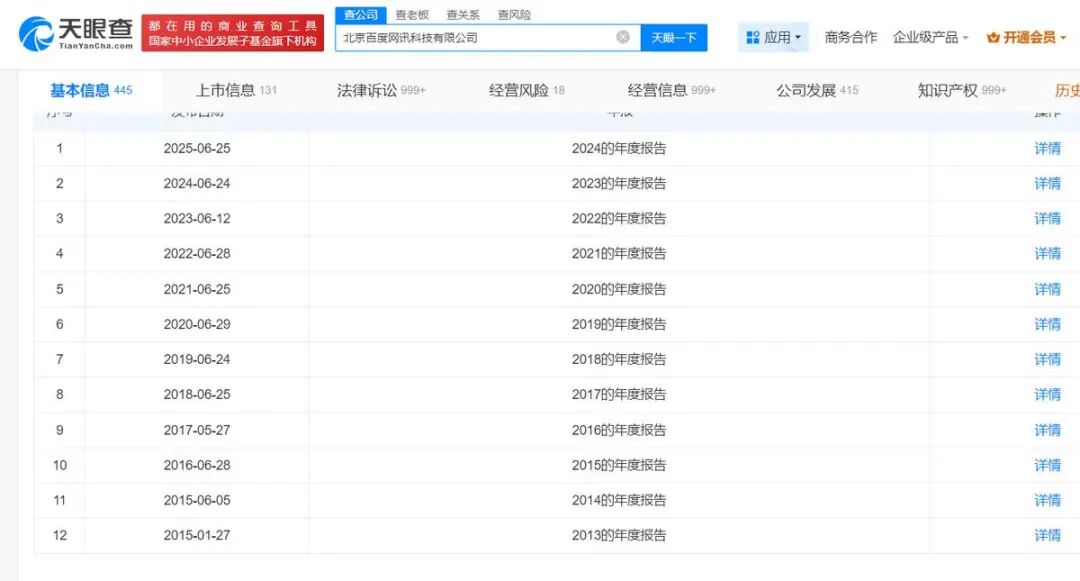Image resolution: width=1080 pixels, height=581 pixels.
Task: Select the 查风险 search tab
Action: [514, 15]
